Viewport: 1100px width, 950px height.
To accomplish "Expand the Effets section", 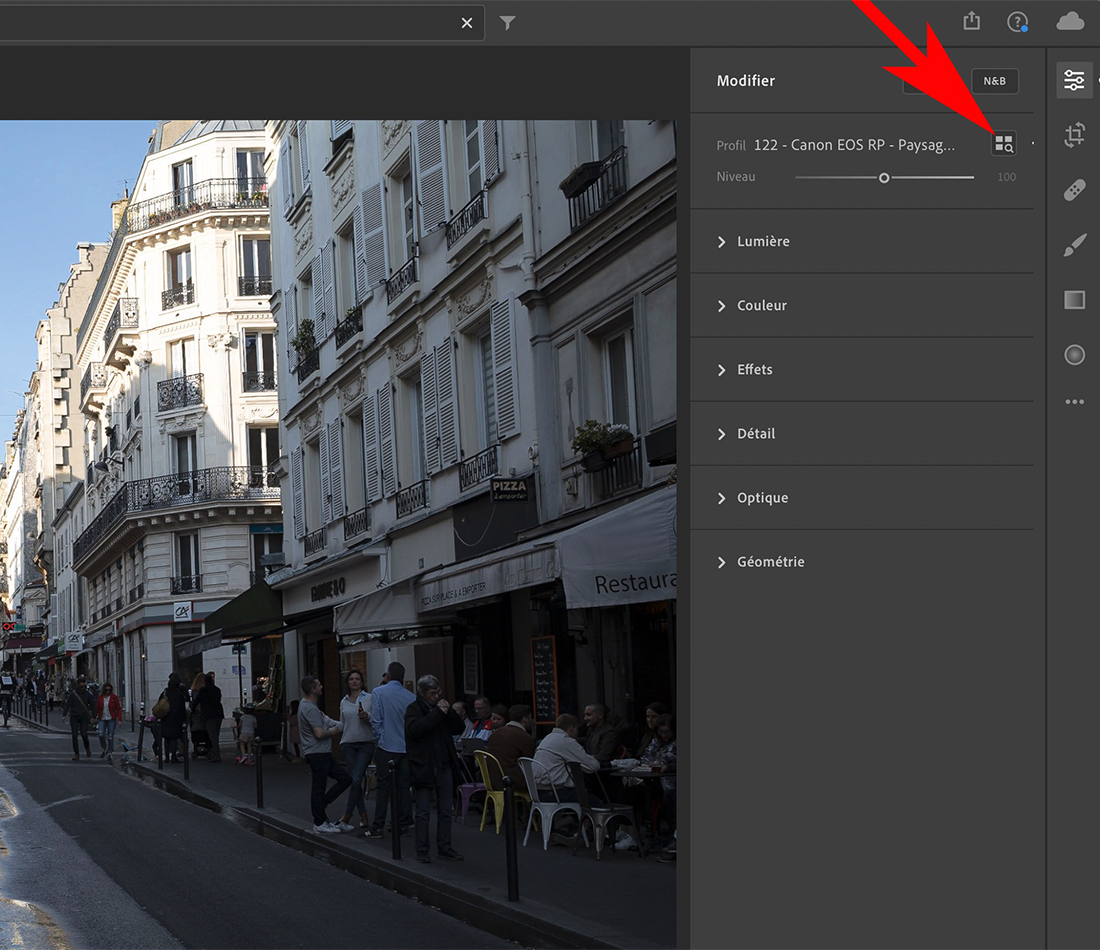I will click(754, 369).
